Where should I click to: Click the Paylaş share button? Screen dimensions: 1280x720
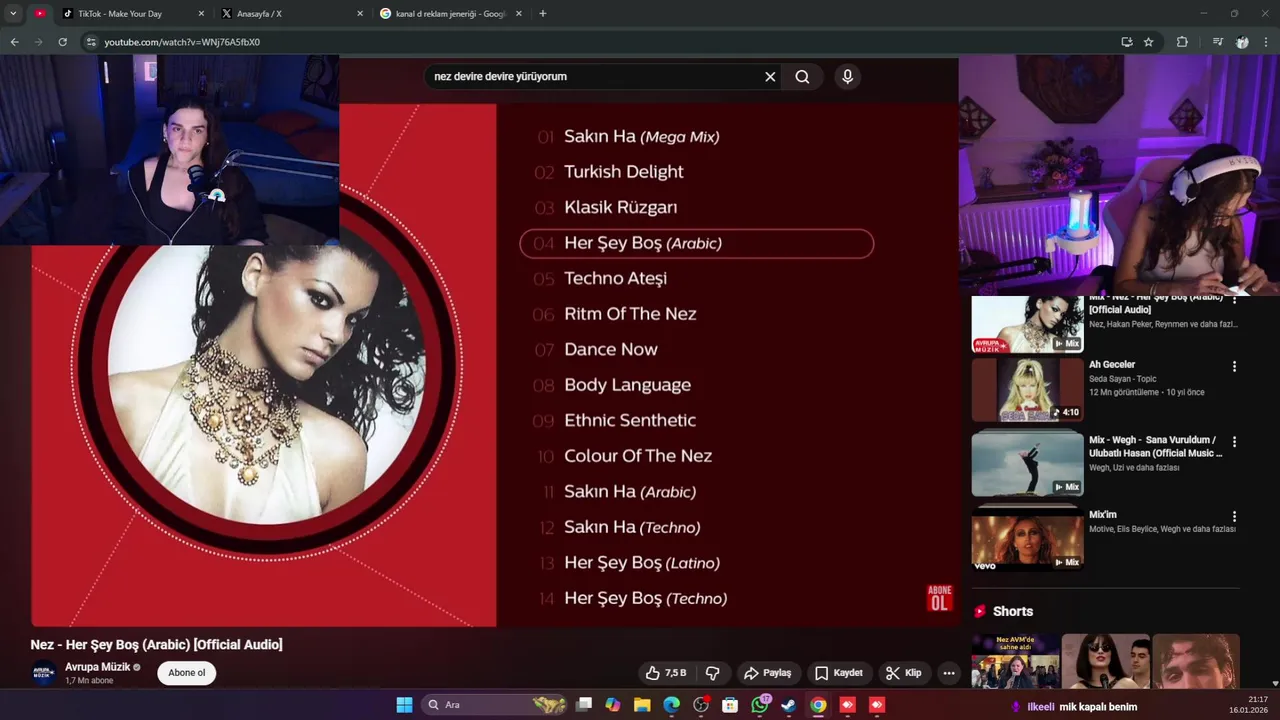pos(767,673)
